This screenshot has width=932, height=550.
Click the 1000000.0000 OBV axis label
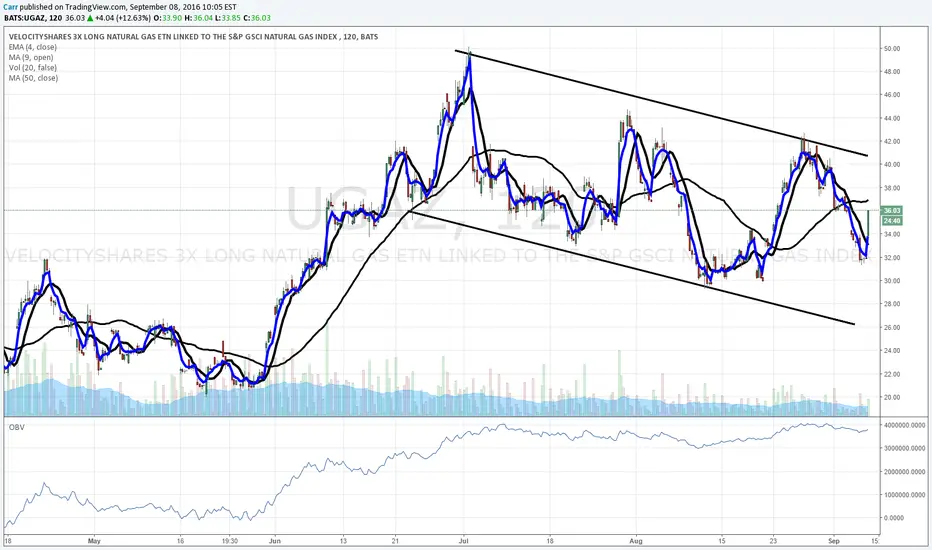click(x=905, y=495)
